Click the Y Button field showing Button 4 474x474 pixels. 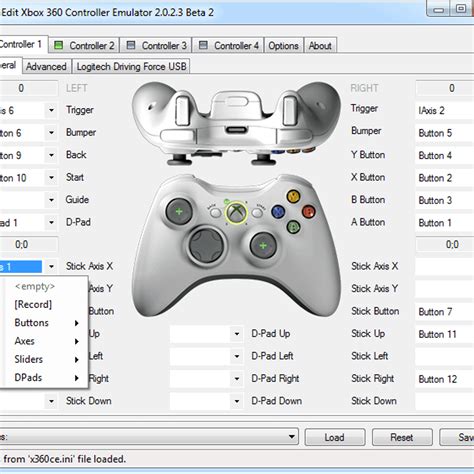click(x=445, y=155)
